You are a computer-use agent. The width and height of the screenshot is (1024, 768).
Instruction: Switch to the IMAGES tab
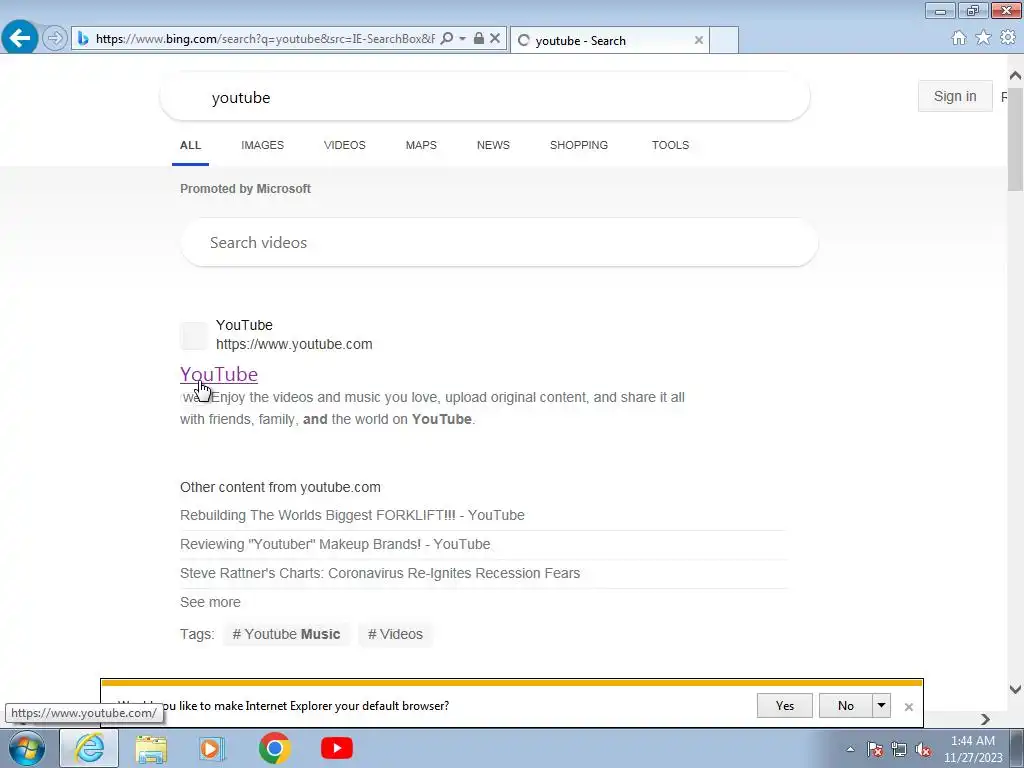(263, 145)
